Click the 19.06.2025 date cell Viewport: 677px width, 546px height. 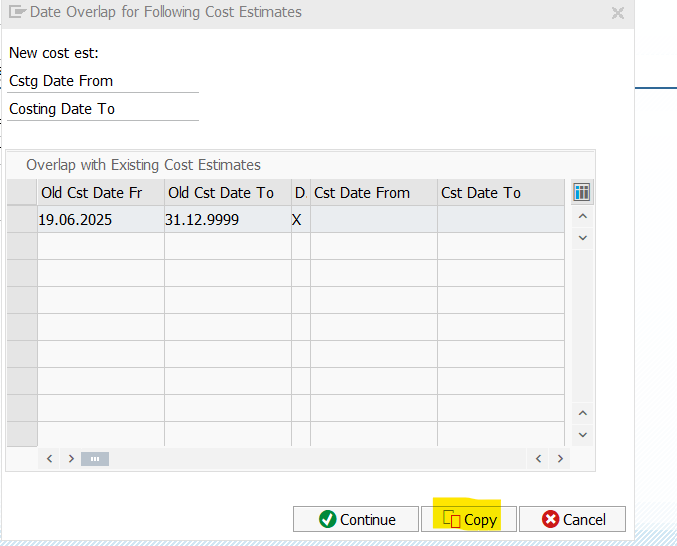(100, 220)
